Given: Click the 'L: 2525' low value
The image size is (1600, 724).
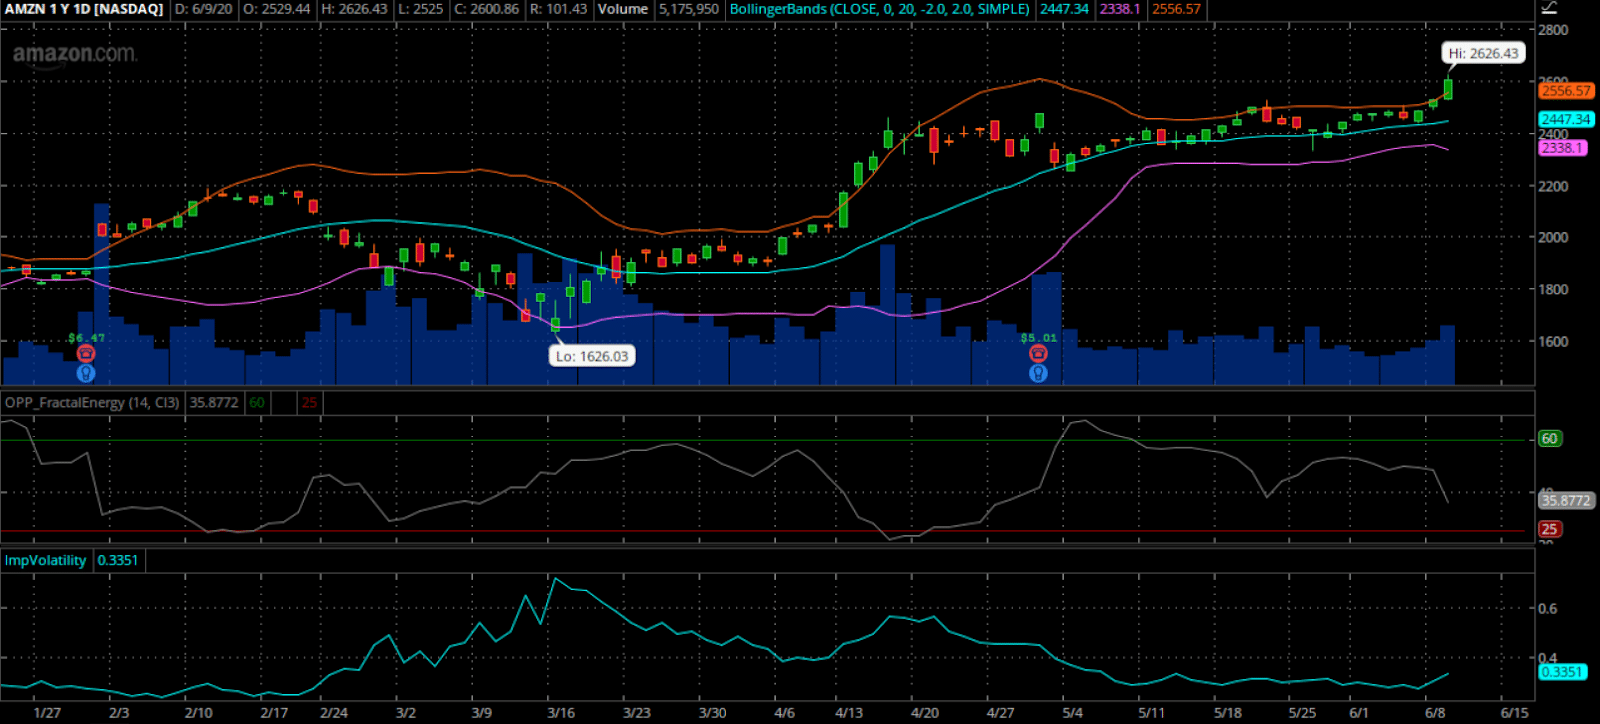Looking at the screenshot, I should tap(420, 9).
